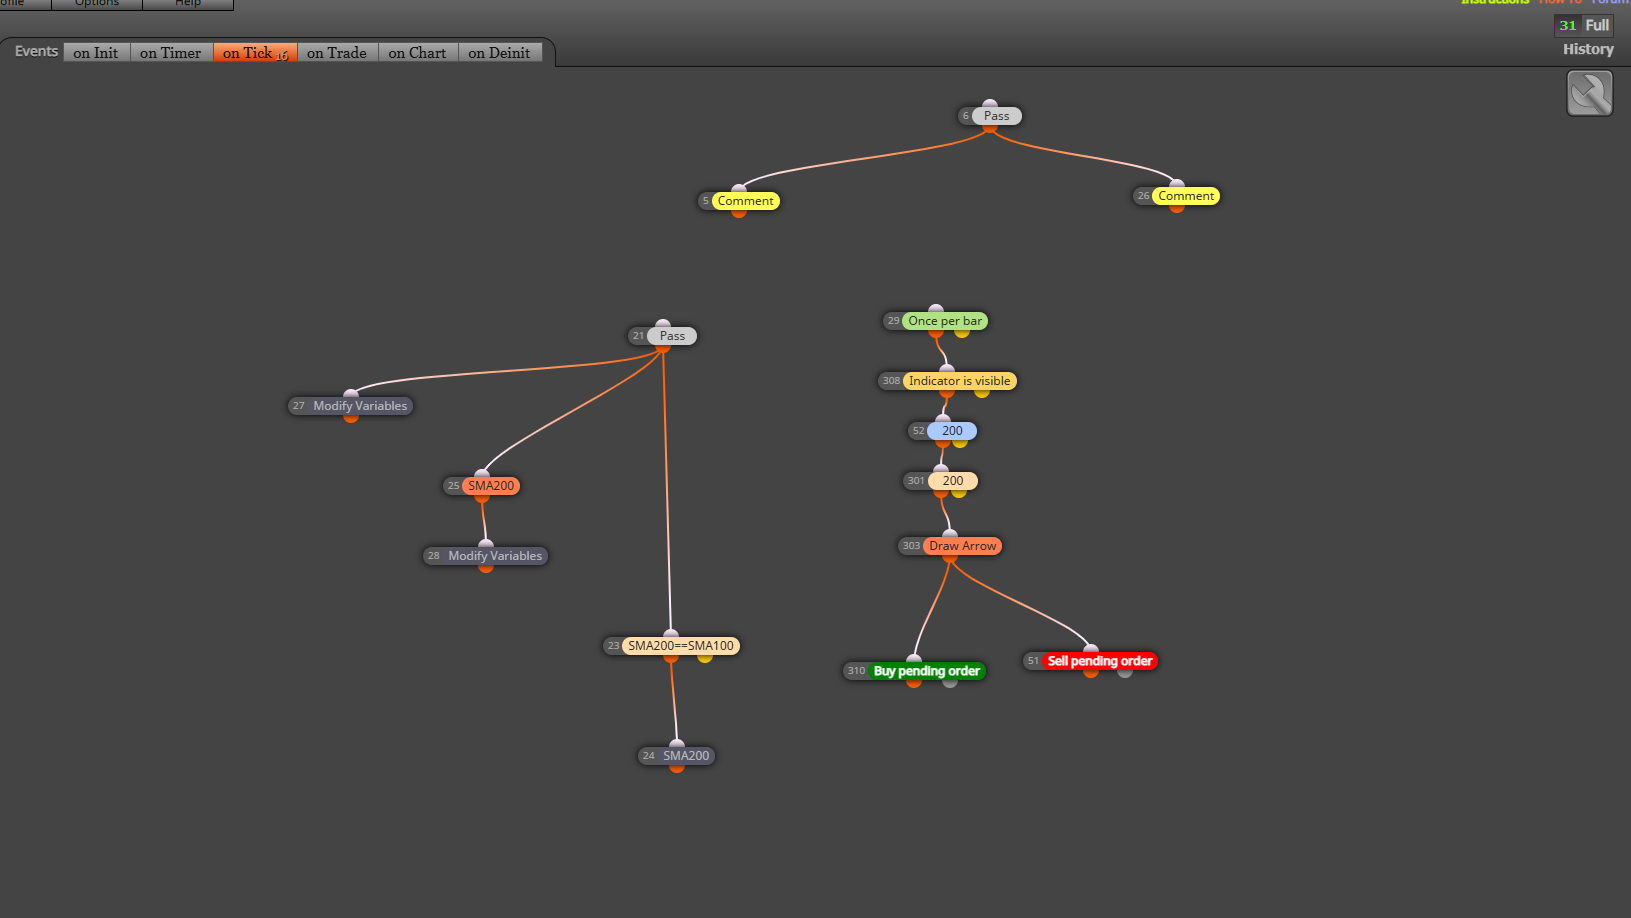Click yellow output connector of cream 200 node
Screen dimensions: 1631x918
959,493
